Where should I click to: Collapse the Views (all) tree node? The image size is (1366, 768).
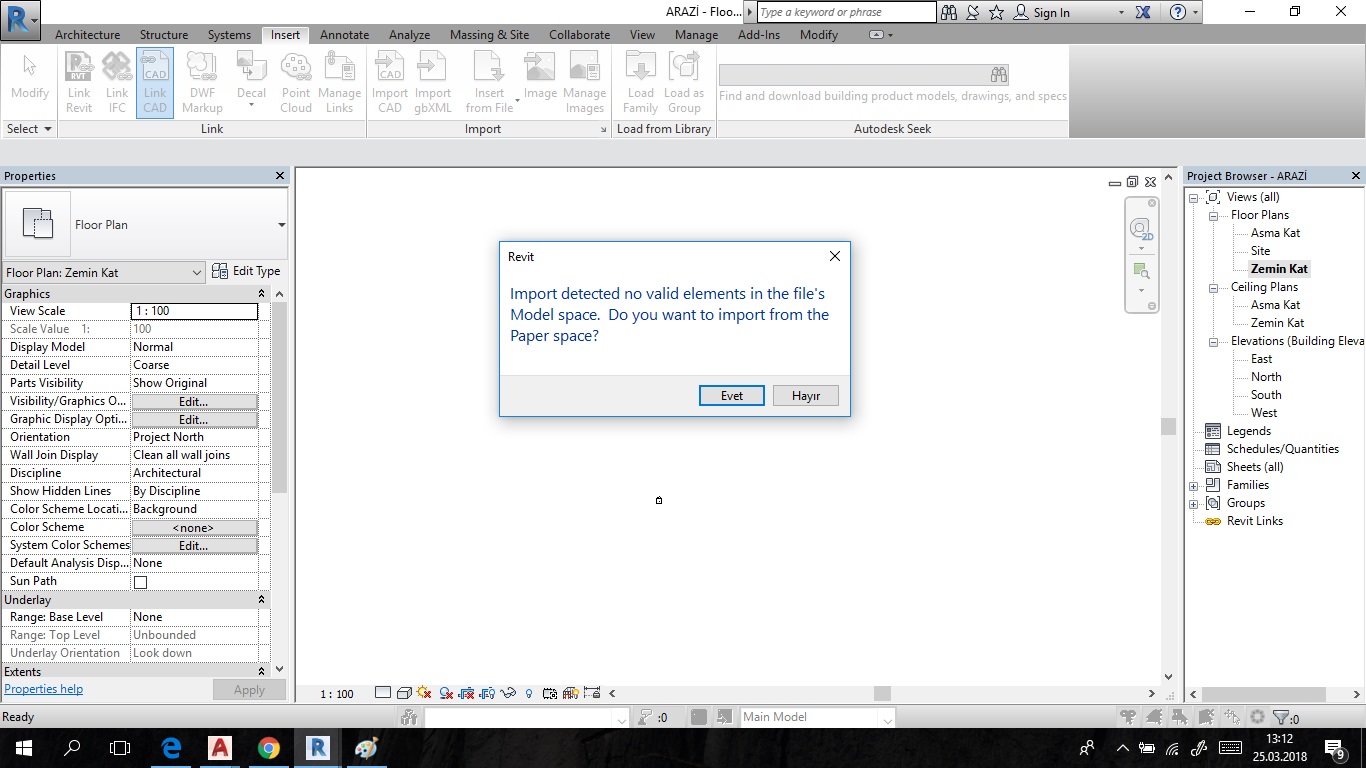[x=1194, y=197]
